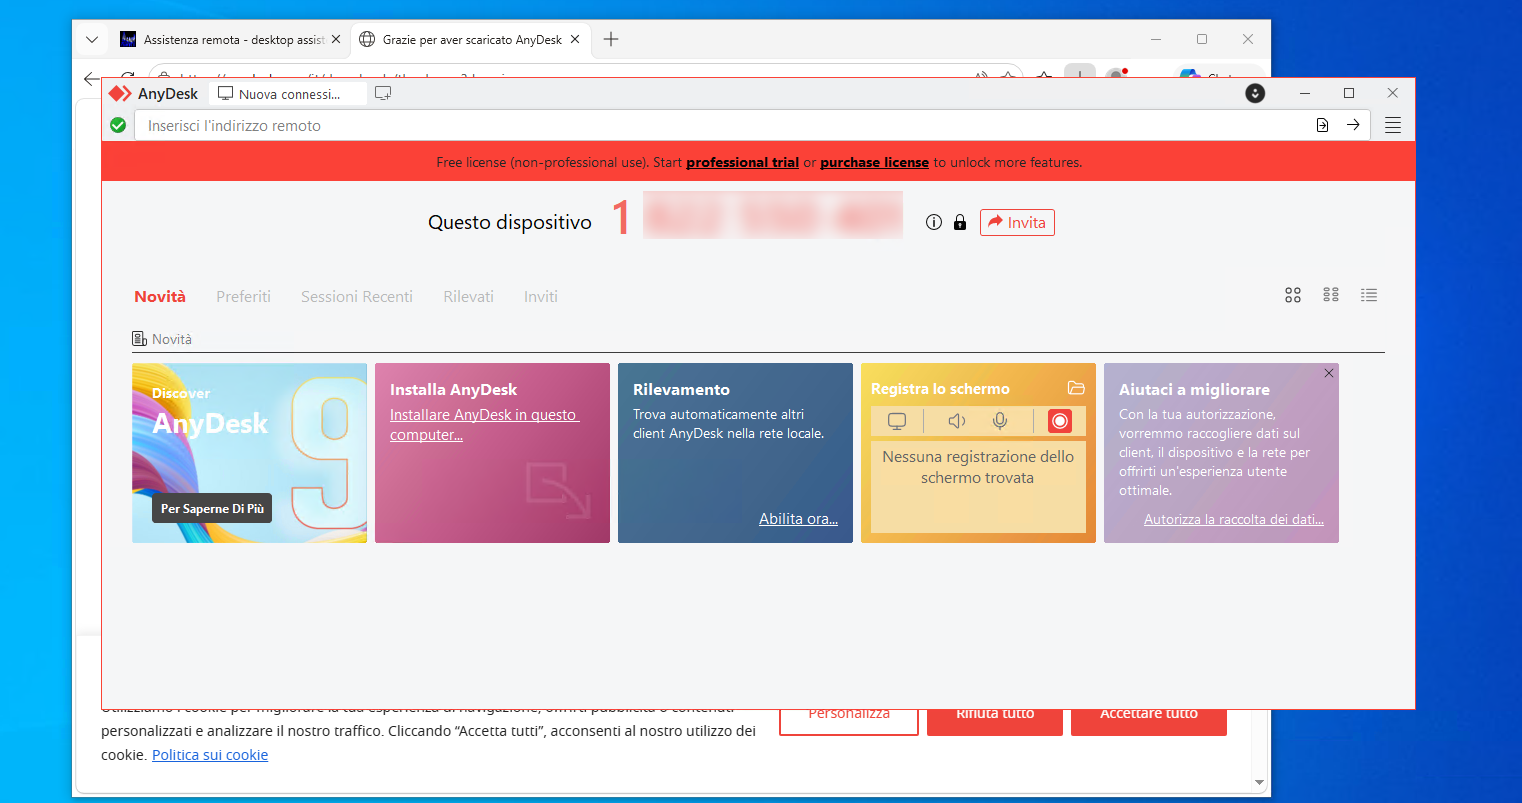Switch to the Assistenza remota browser tab
The height and width of the screenshot is (803, 1522).
click(230, 39)
